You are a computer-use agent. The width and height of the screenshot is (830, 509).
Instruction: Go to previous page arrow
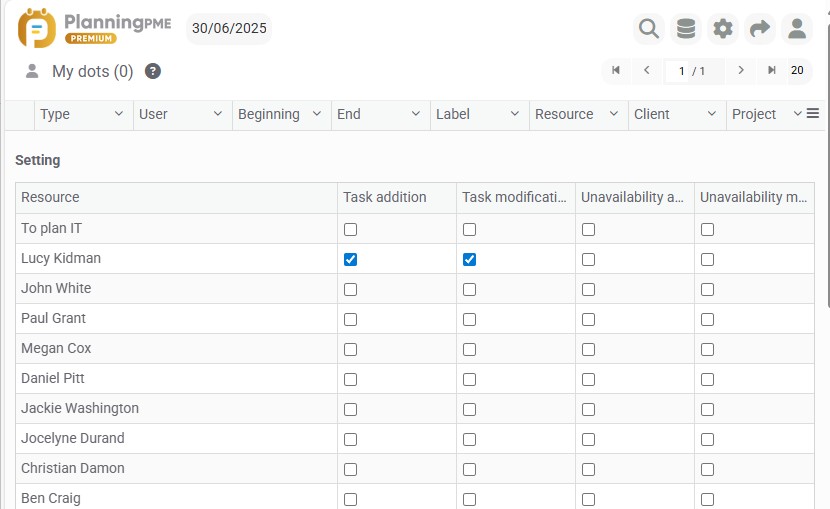(646, 70)
